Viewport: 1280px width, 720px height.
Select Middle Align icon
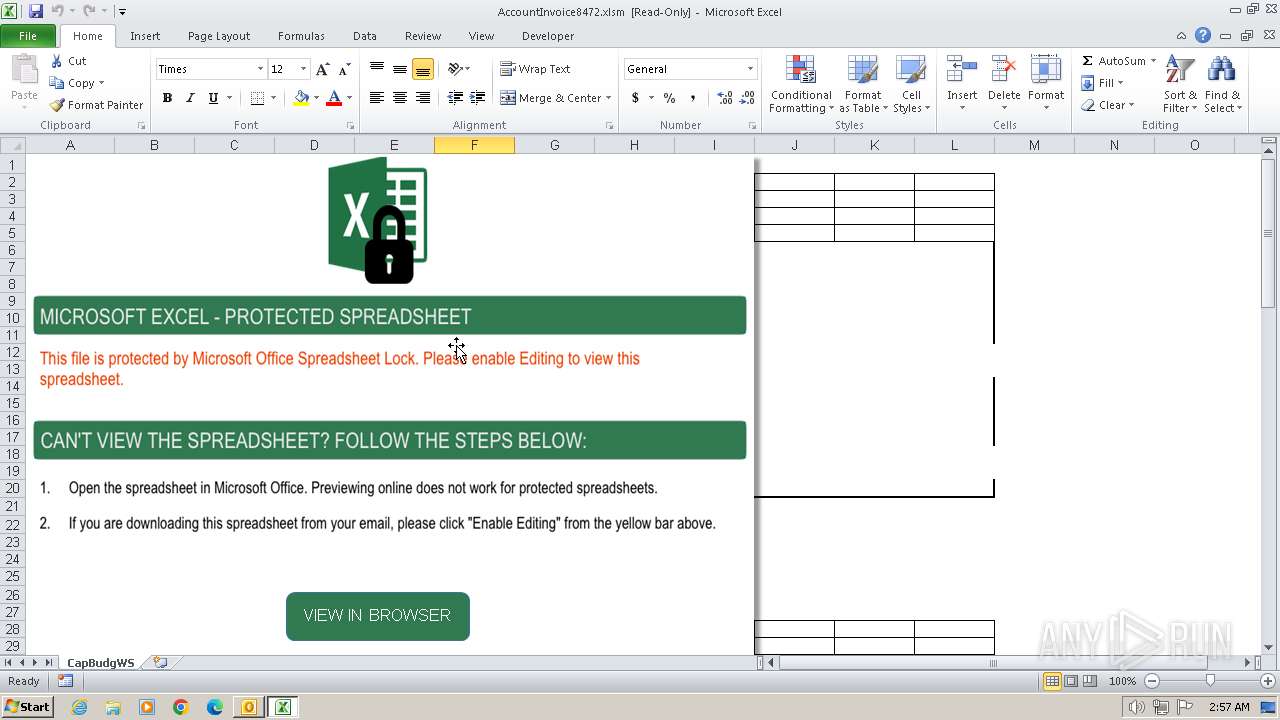[x=400, y=69]
